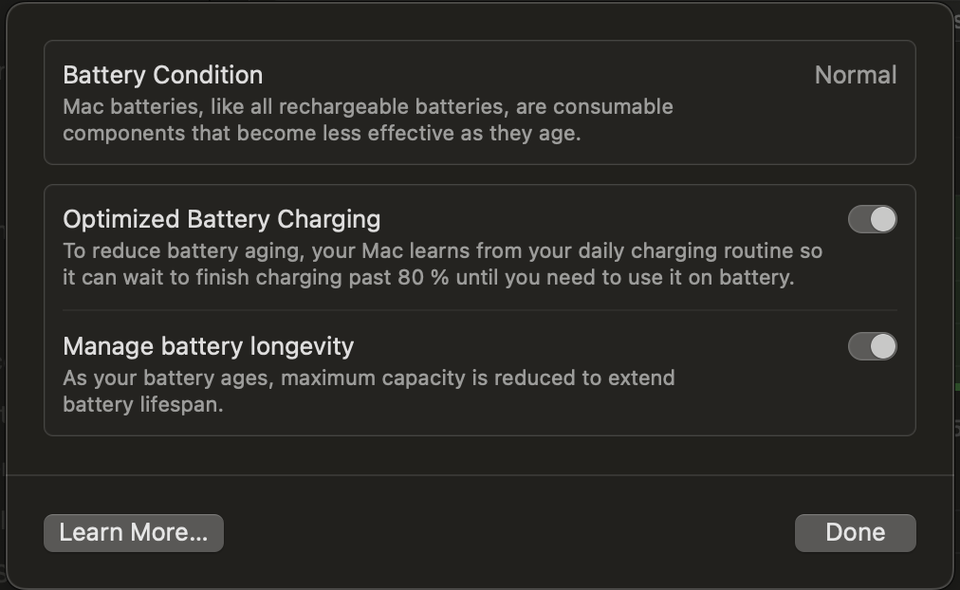Click the Manage battery longevity label
Viewport: 960px width, 590px height.
click(x=208, y=346)
